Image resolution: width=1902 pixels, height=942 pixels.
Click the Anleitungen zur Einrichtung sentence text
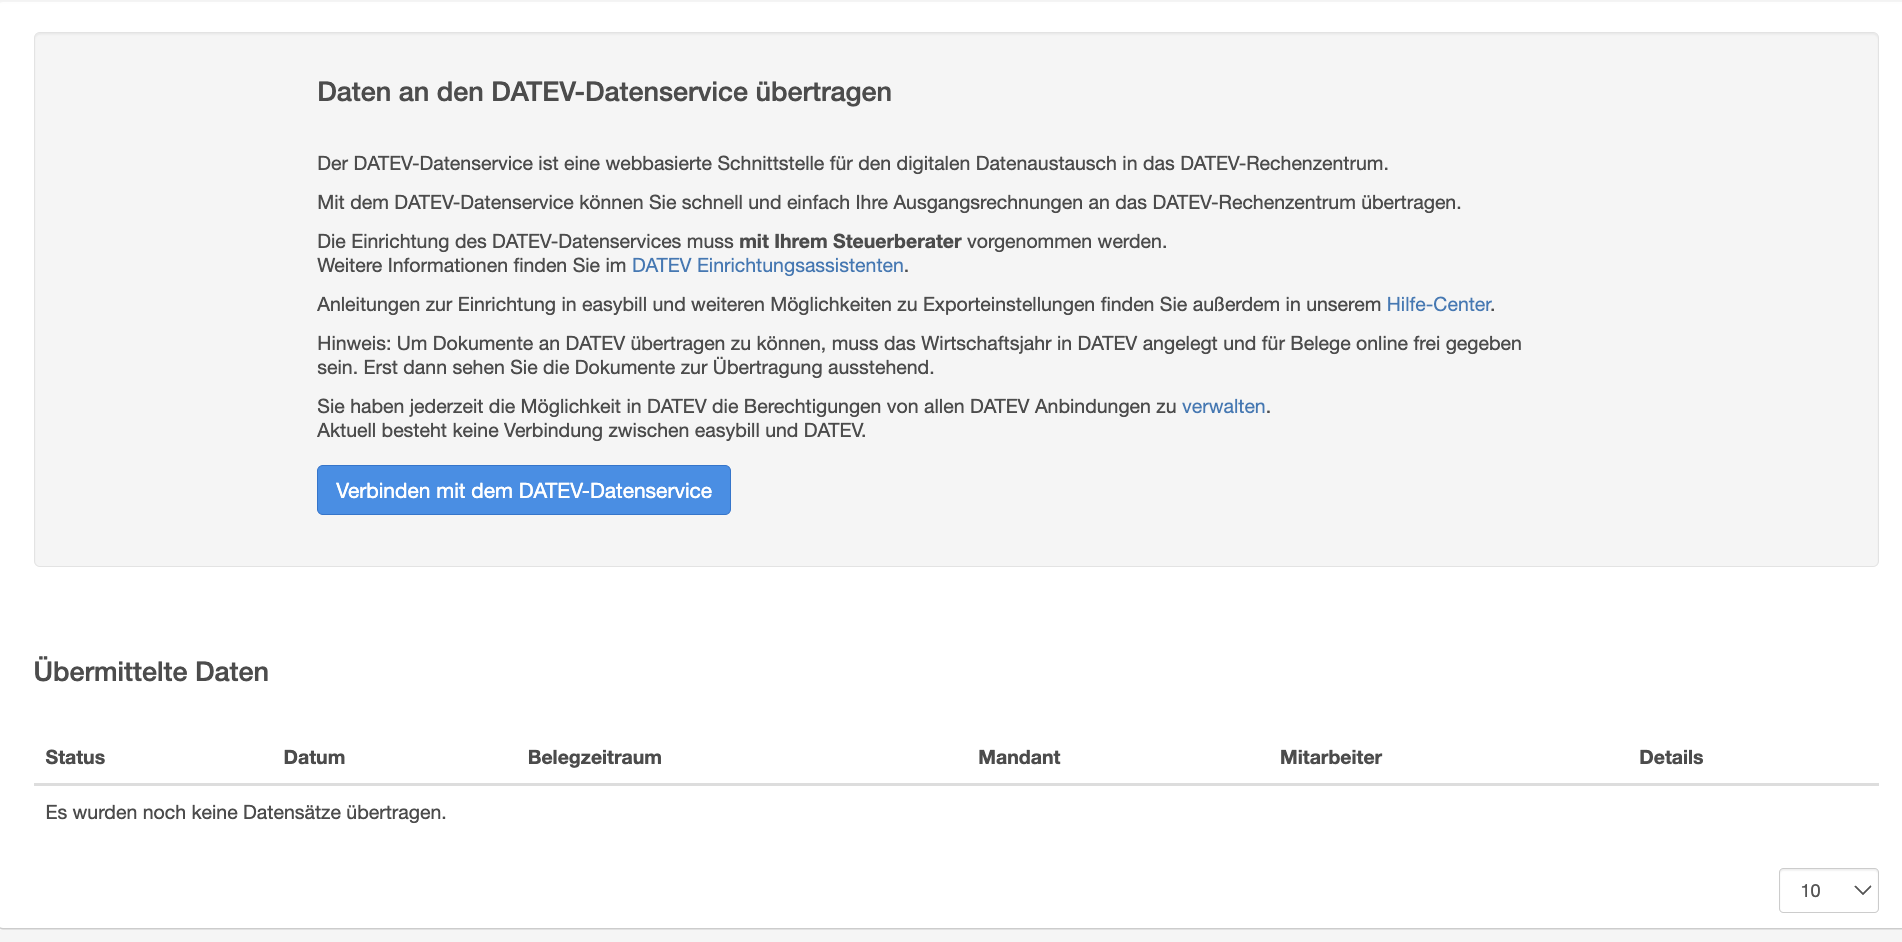click(850, 304)
